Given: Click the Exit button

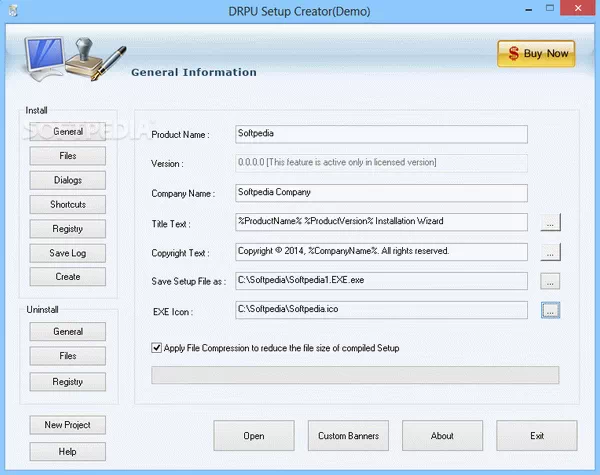Looking at the screenshot, I should point(537,436).
